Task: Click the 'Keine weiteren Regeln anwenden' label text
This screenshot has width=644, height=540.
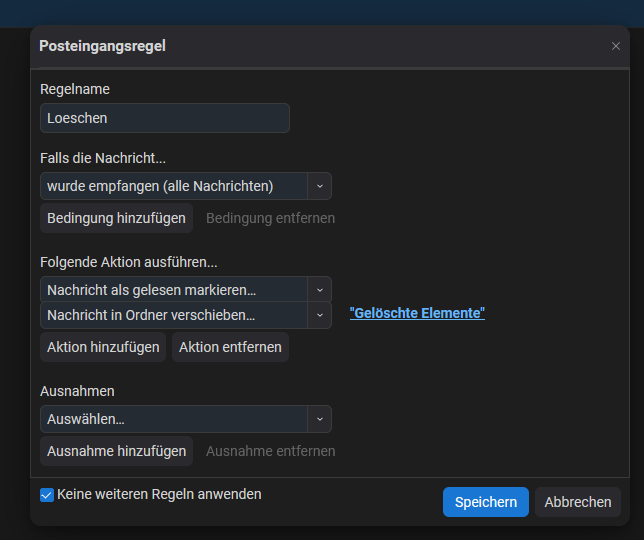Action: (159, 494)
